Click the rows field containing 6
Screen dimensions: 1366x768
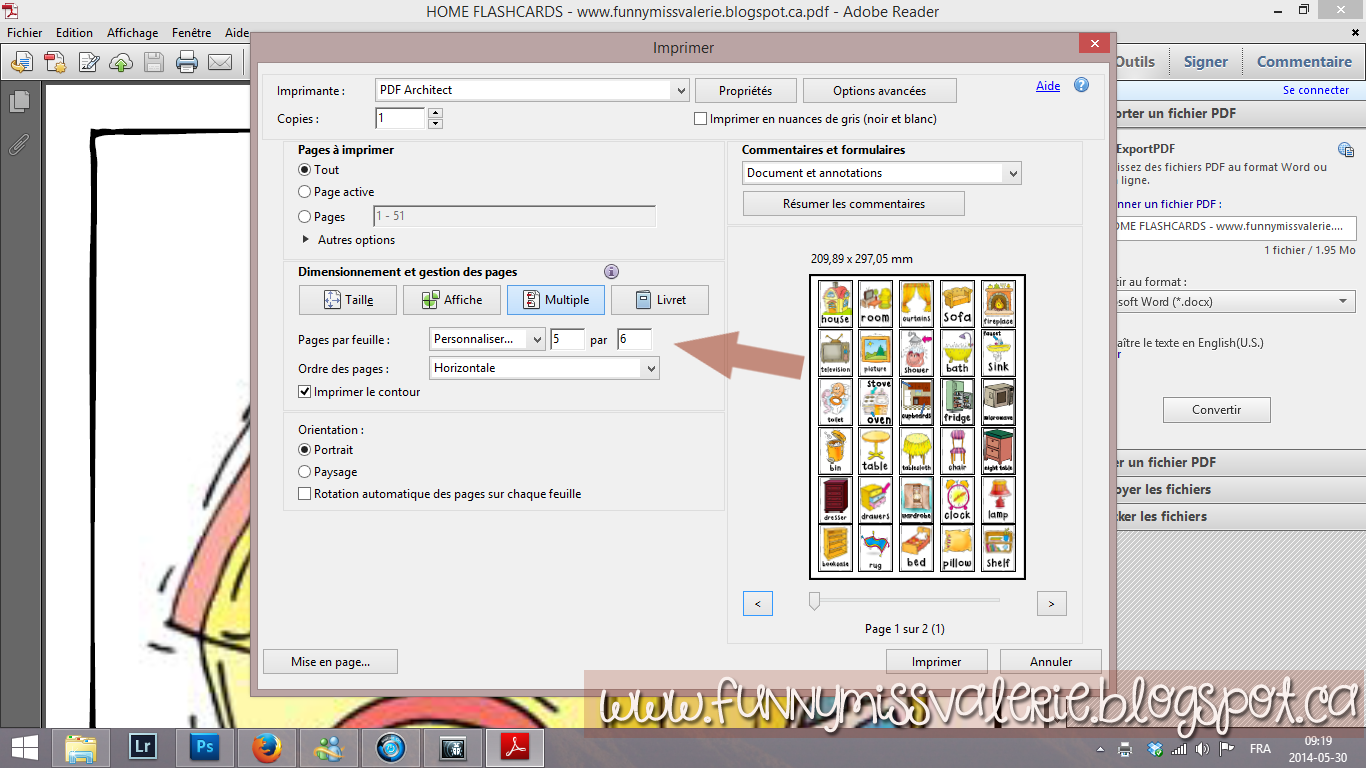(x=635, y=339)
